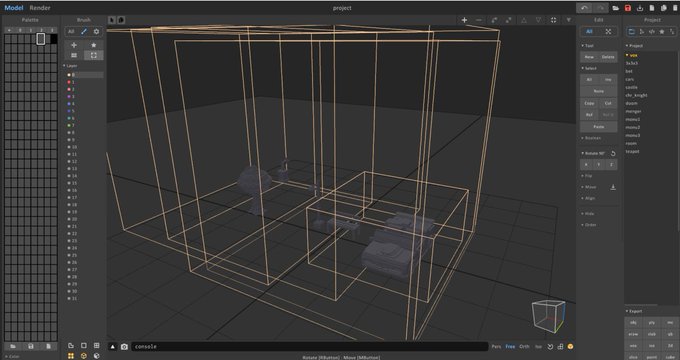Click the reset rotation icon next to Rotate 90°
The image size is (680, 360).
click(x=613, y=154)
